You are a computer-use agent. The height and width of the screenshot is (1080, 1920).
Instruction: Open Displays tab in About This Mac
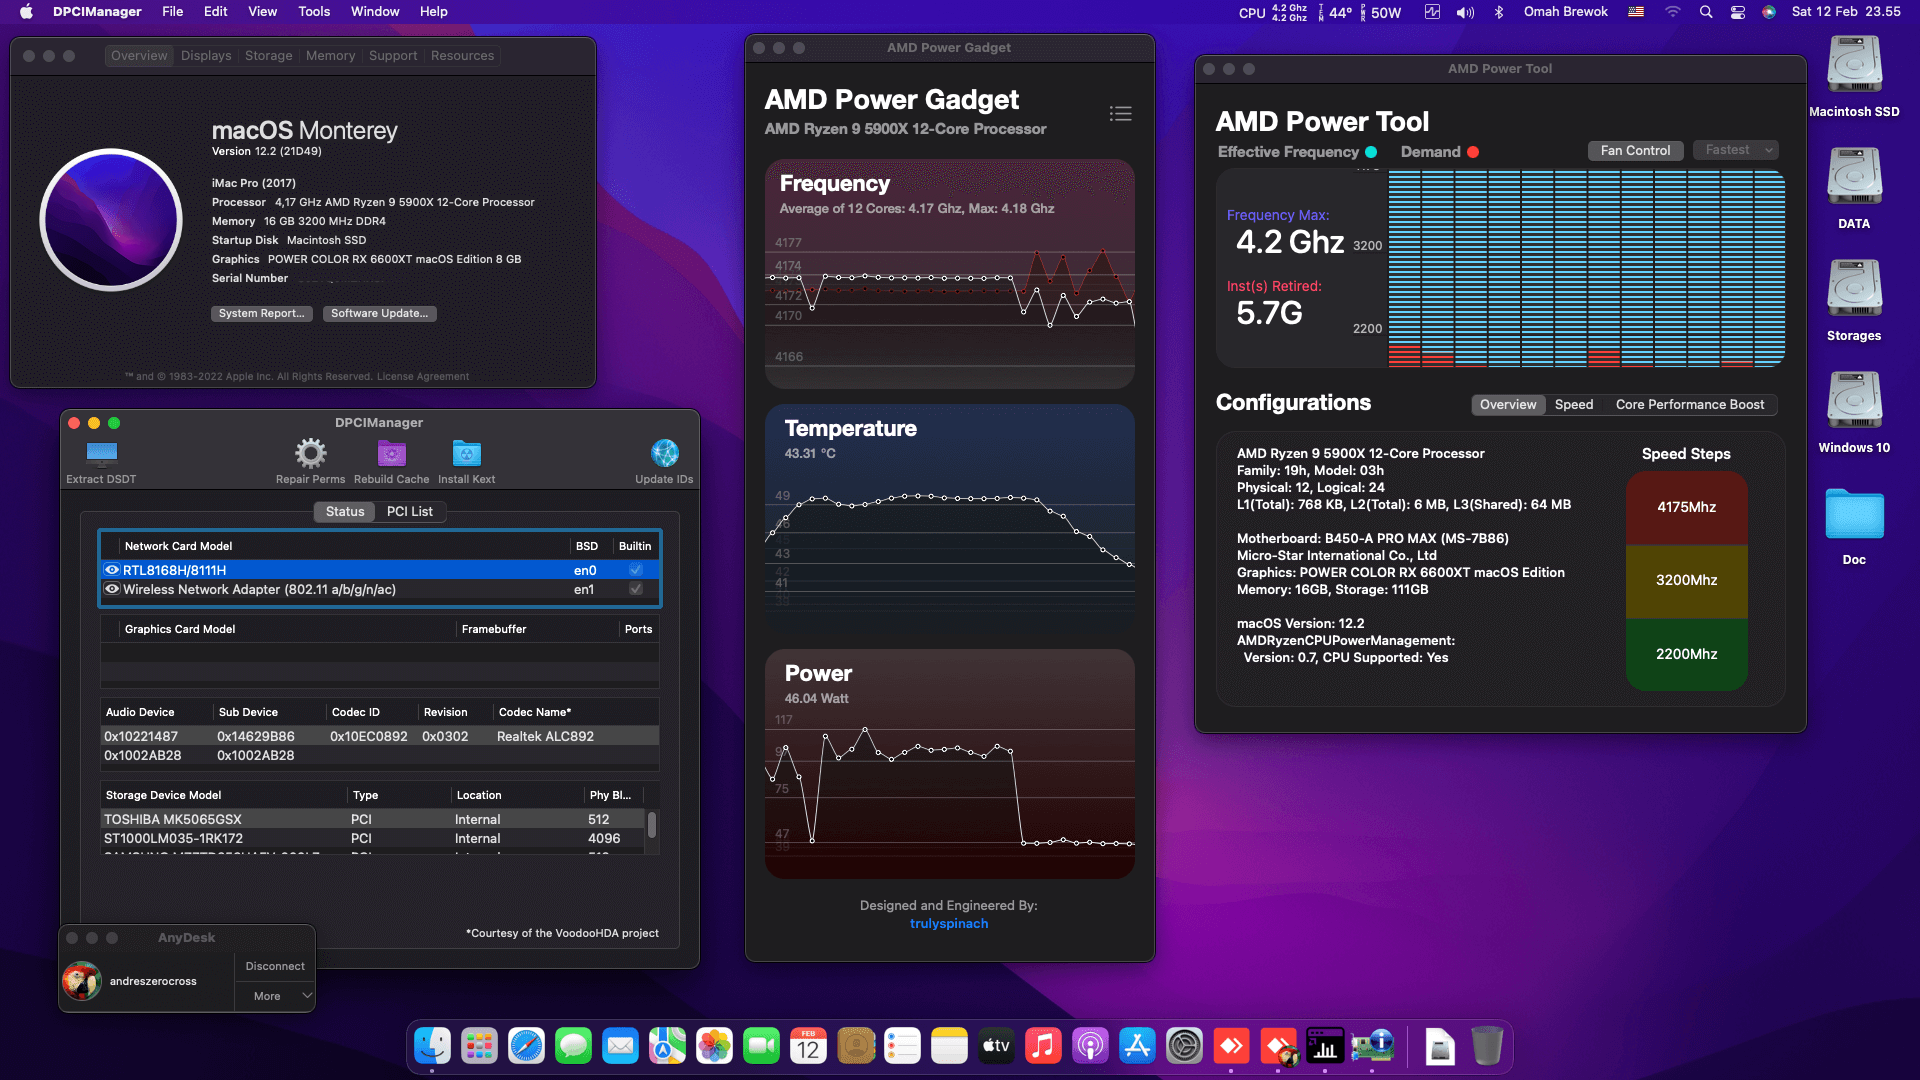[x=206, y=56]
